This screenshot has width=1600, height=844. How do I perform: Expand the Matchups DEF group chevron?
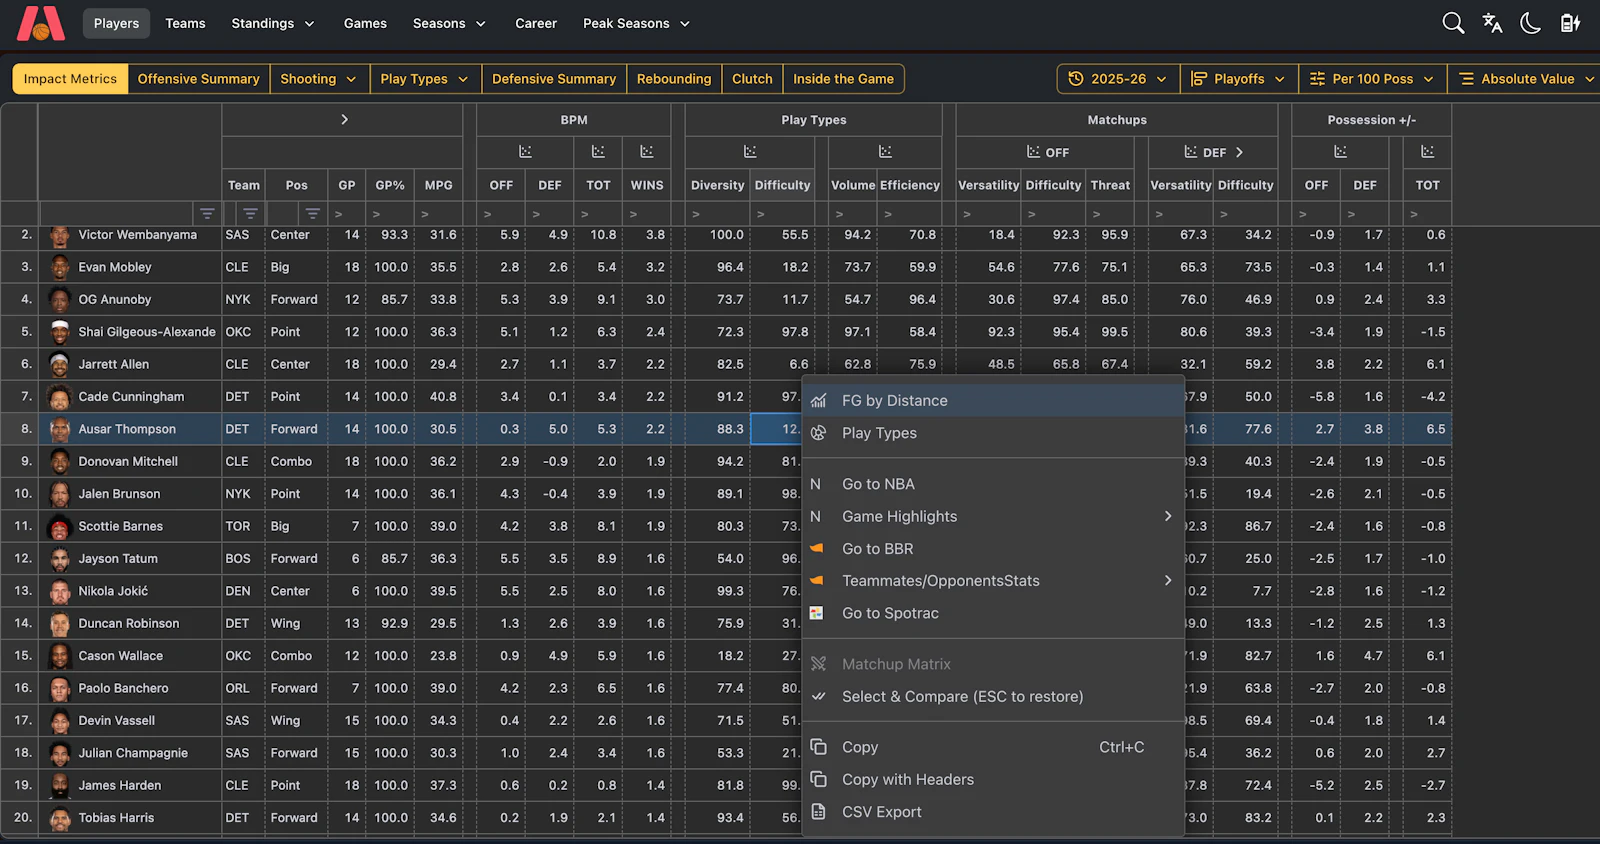pyautogui.click(x=1239, y=152)
